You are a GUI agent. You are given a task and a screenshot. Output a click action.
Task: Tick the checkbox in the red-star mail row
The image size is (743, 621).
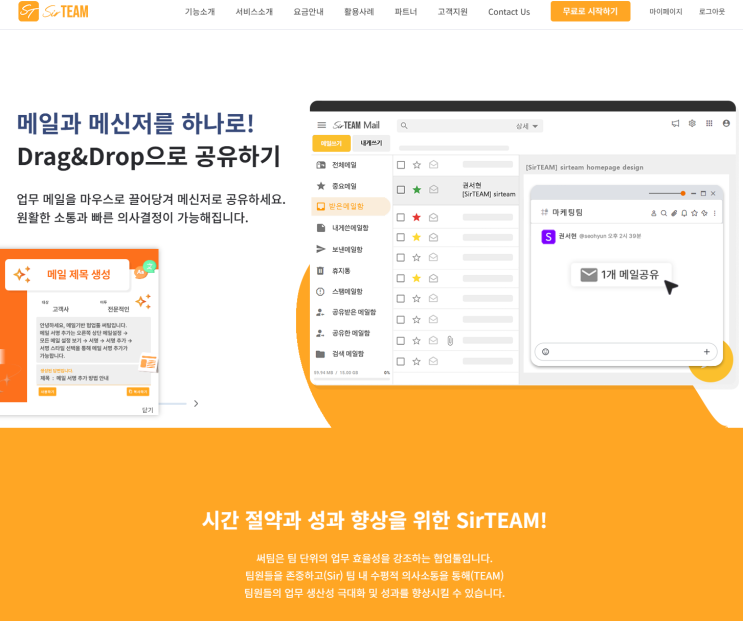tap(401, 217)
